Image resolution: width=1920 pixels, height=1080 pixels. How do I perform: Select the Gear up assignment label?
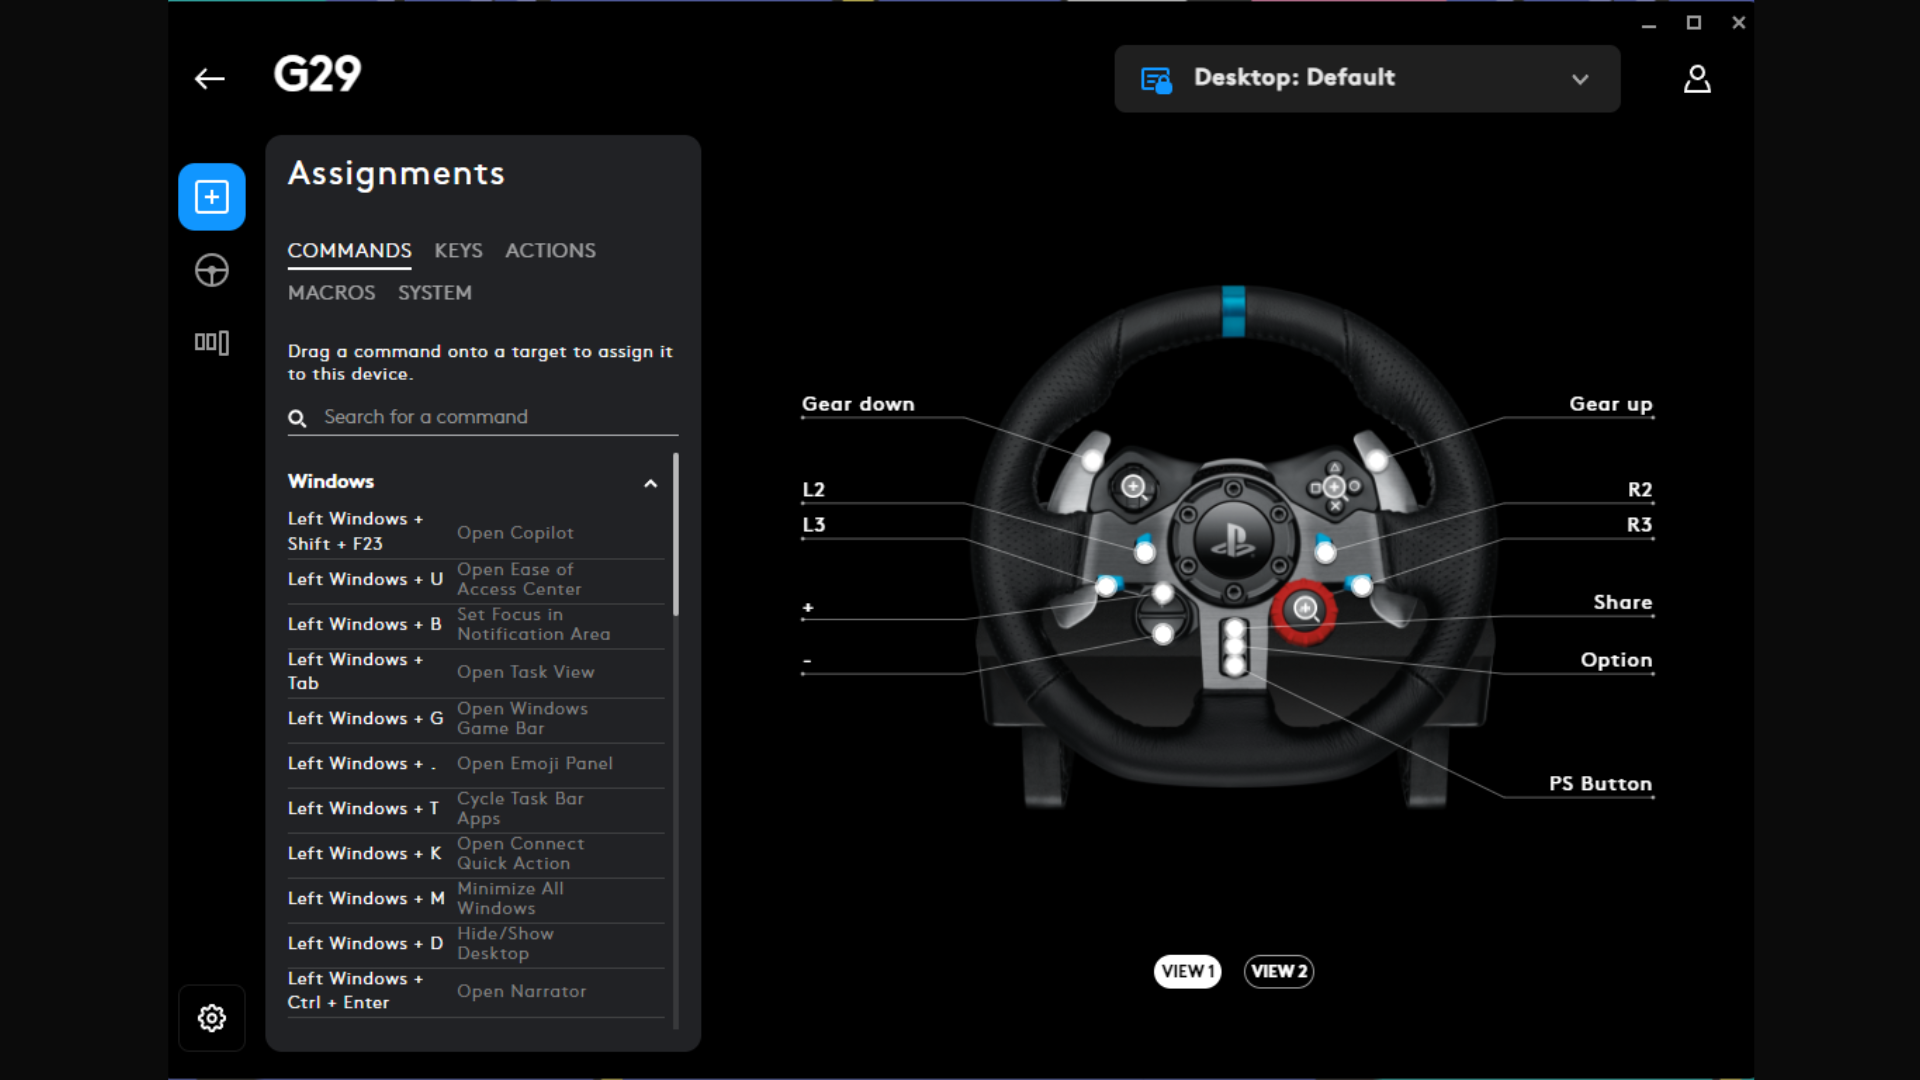[x=1610, y=404]
